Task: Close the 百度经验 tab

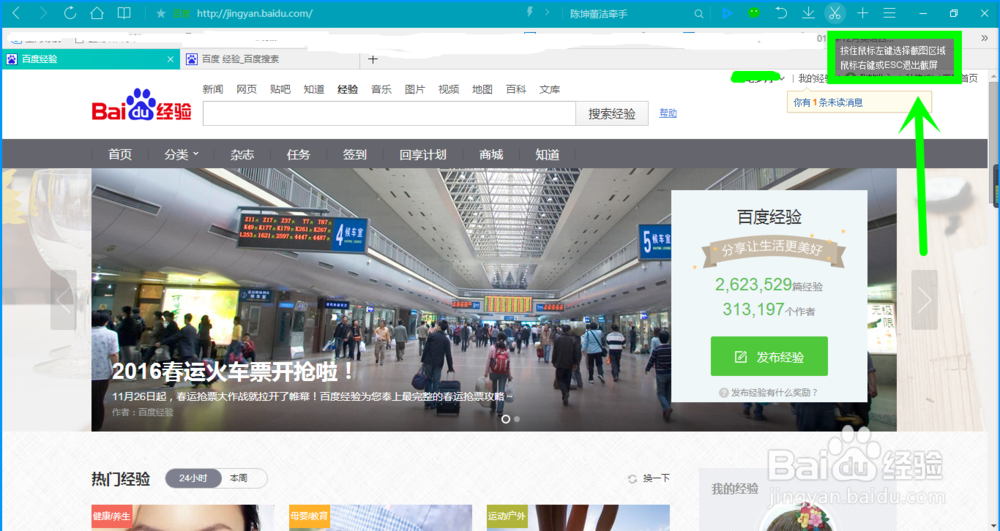Action: 170,59
